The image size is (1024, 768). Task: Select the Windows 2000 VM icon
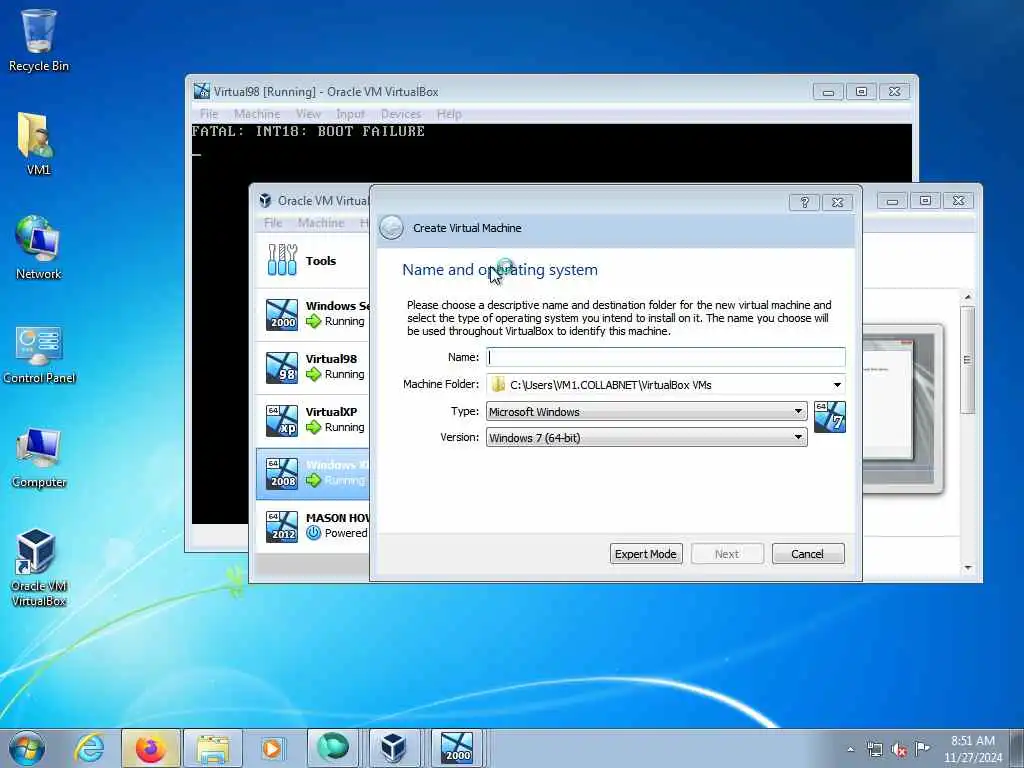click(x=282, y=314)
